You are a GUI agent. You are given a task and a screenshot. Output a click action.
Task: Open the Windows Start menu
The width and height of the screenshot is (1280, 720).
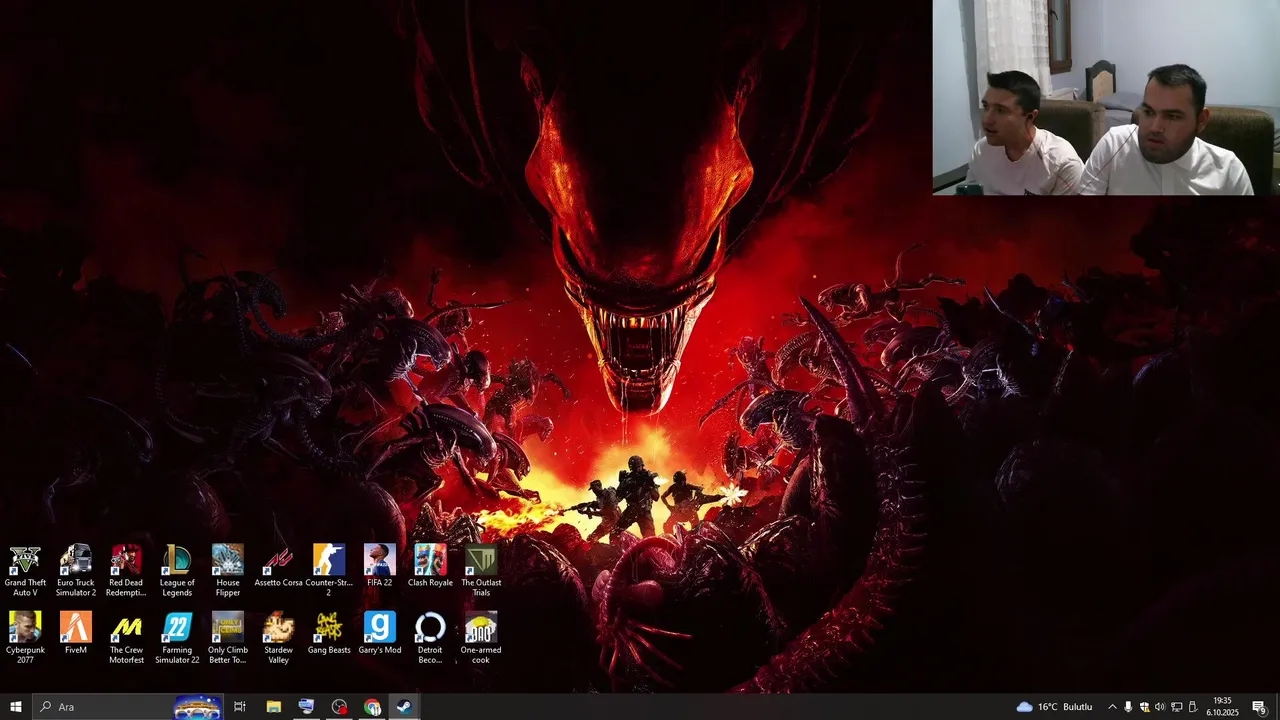pyautogui.click(x=16, y=707)
